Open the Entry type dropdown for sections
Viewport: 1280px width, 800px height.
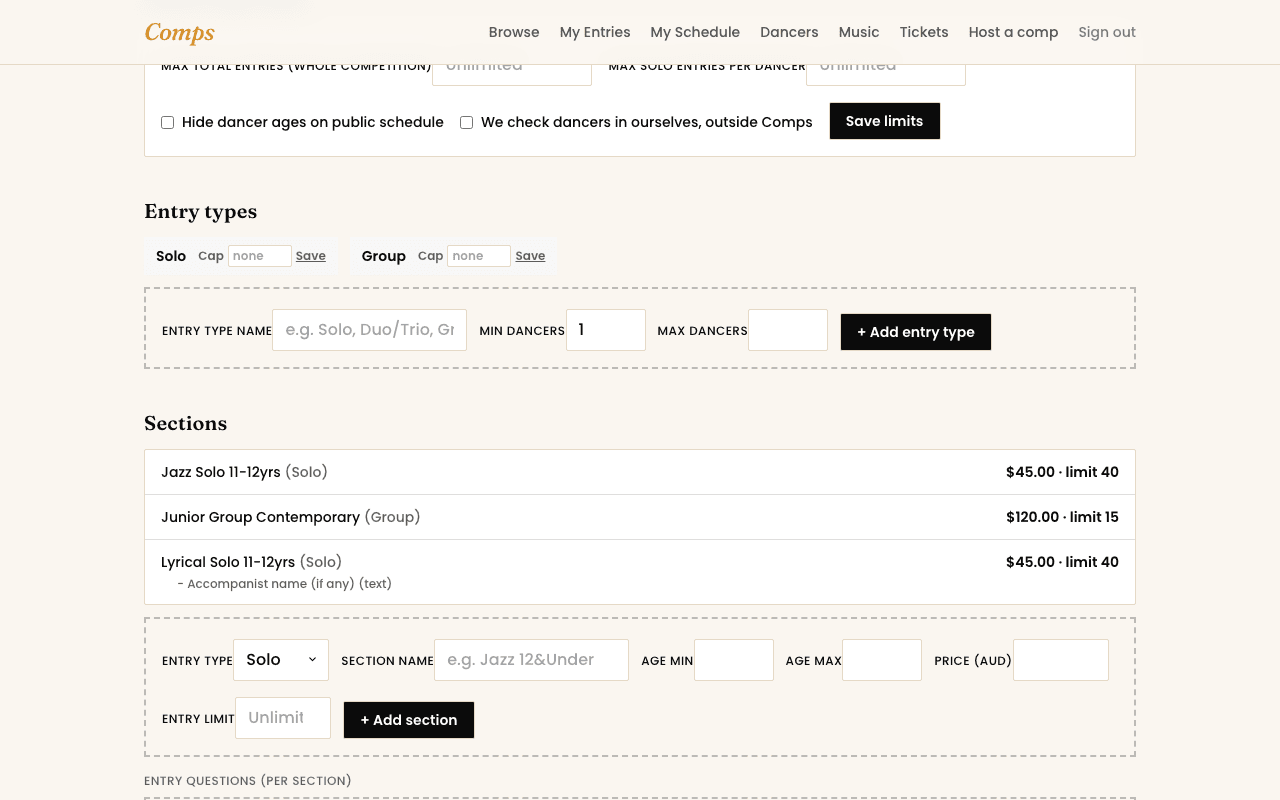pos(281,660)
